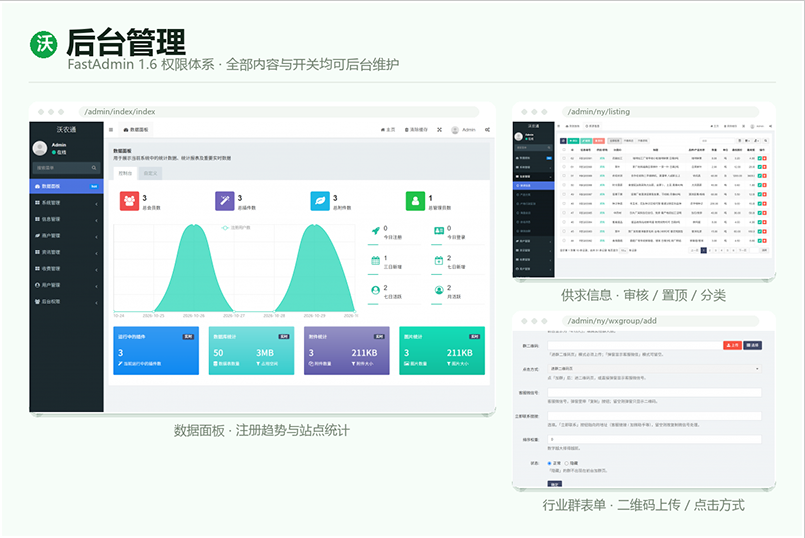
Task: Click the fullscreen icon in dashboard header
Action: point(439,130)
